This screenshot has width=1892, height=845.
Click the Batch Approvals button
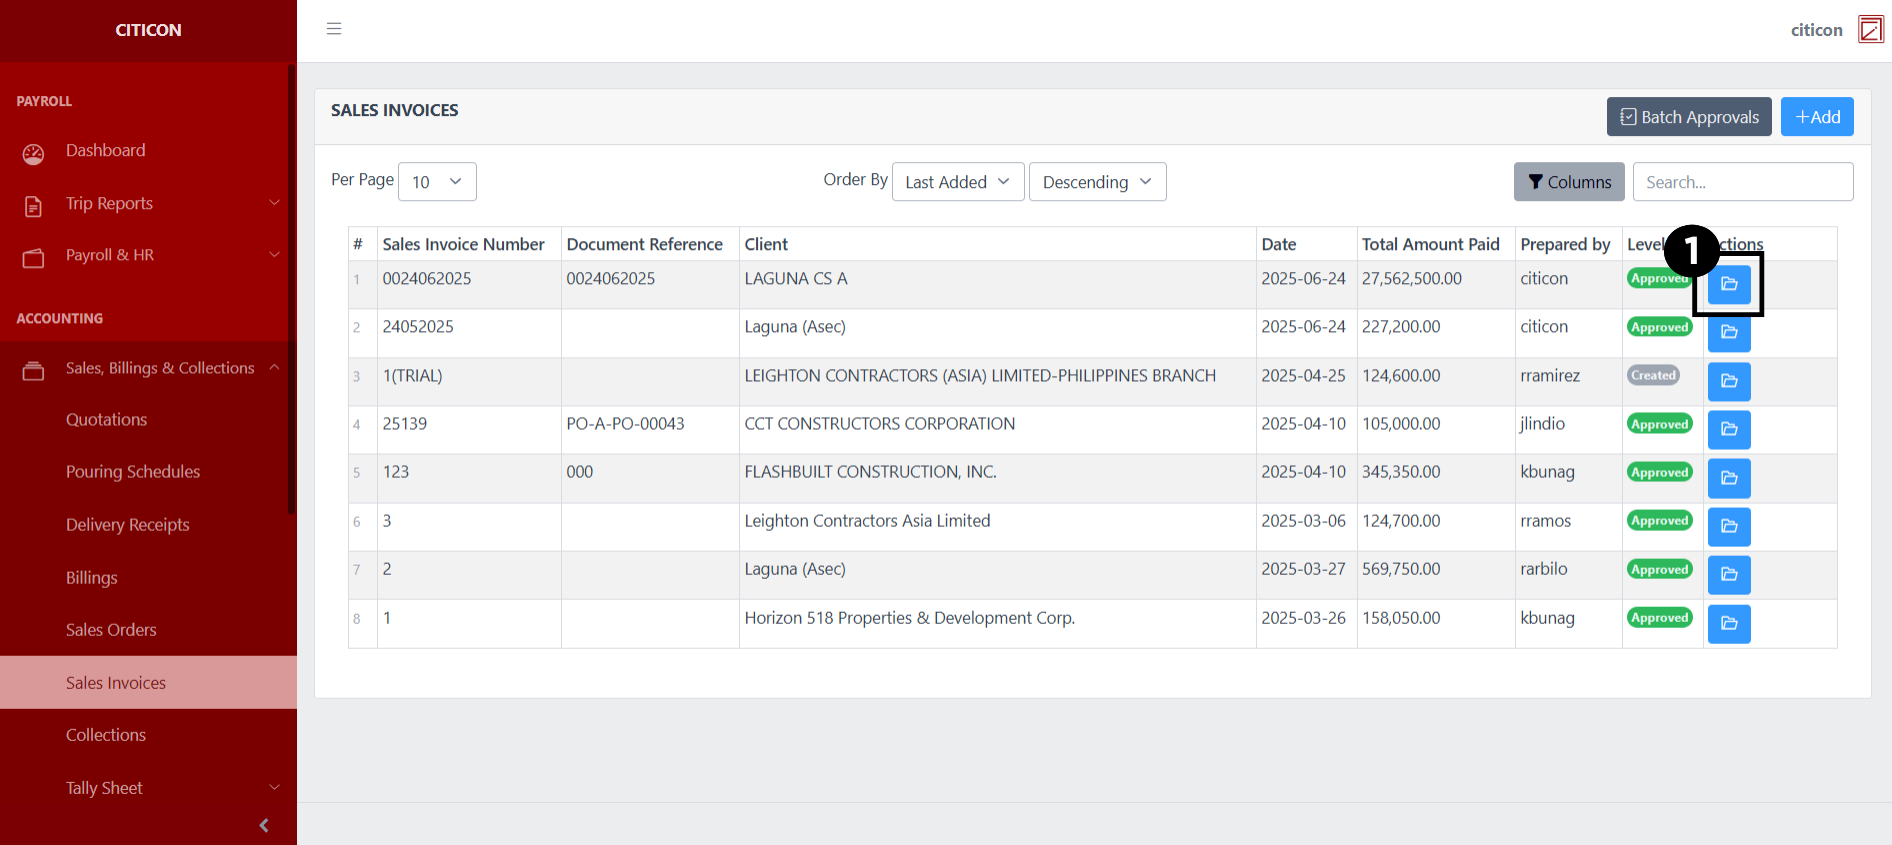(x=1689, y=117)
